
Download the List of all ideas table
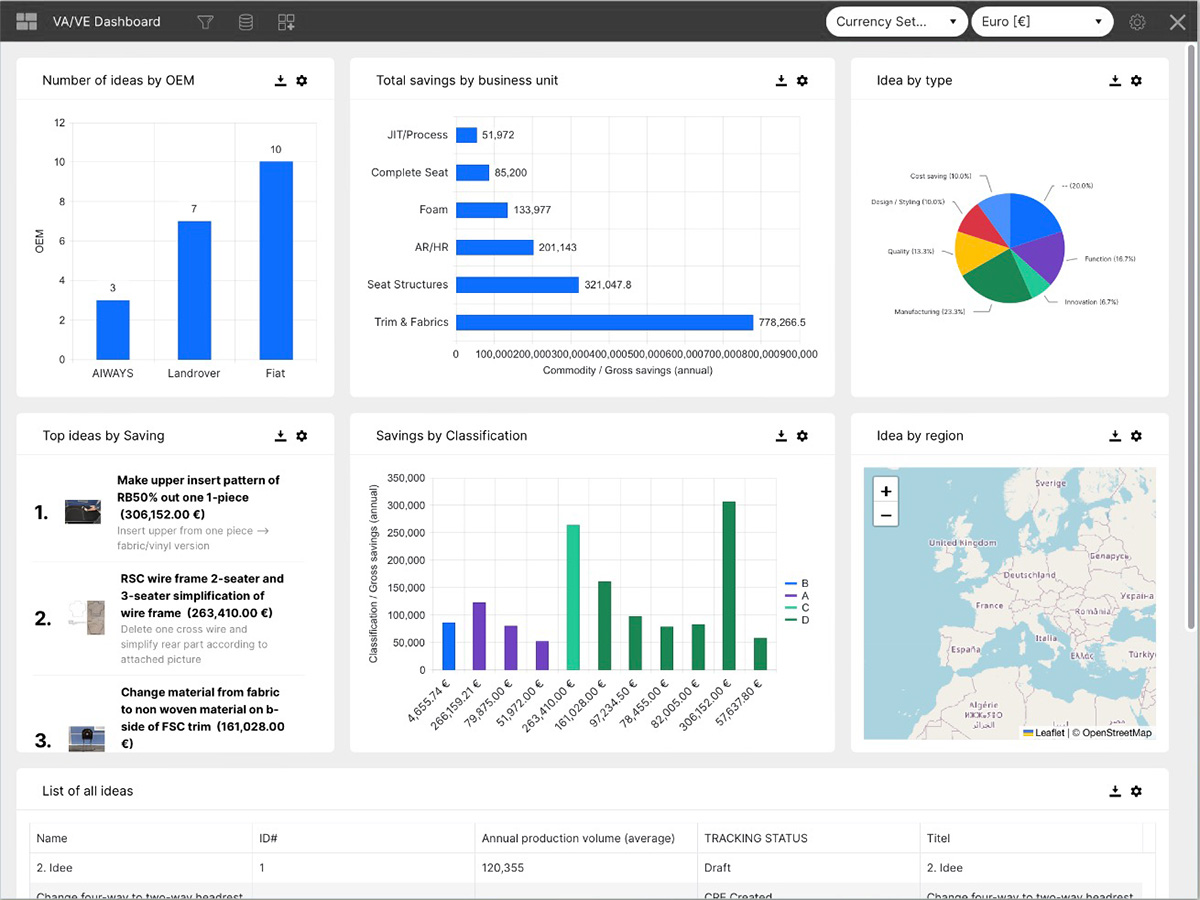[1115, 791]
